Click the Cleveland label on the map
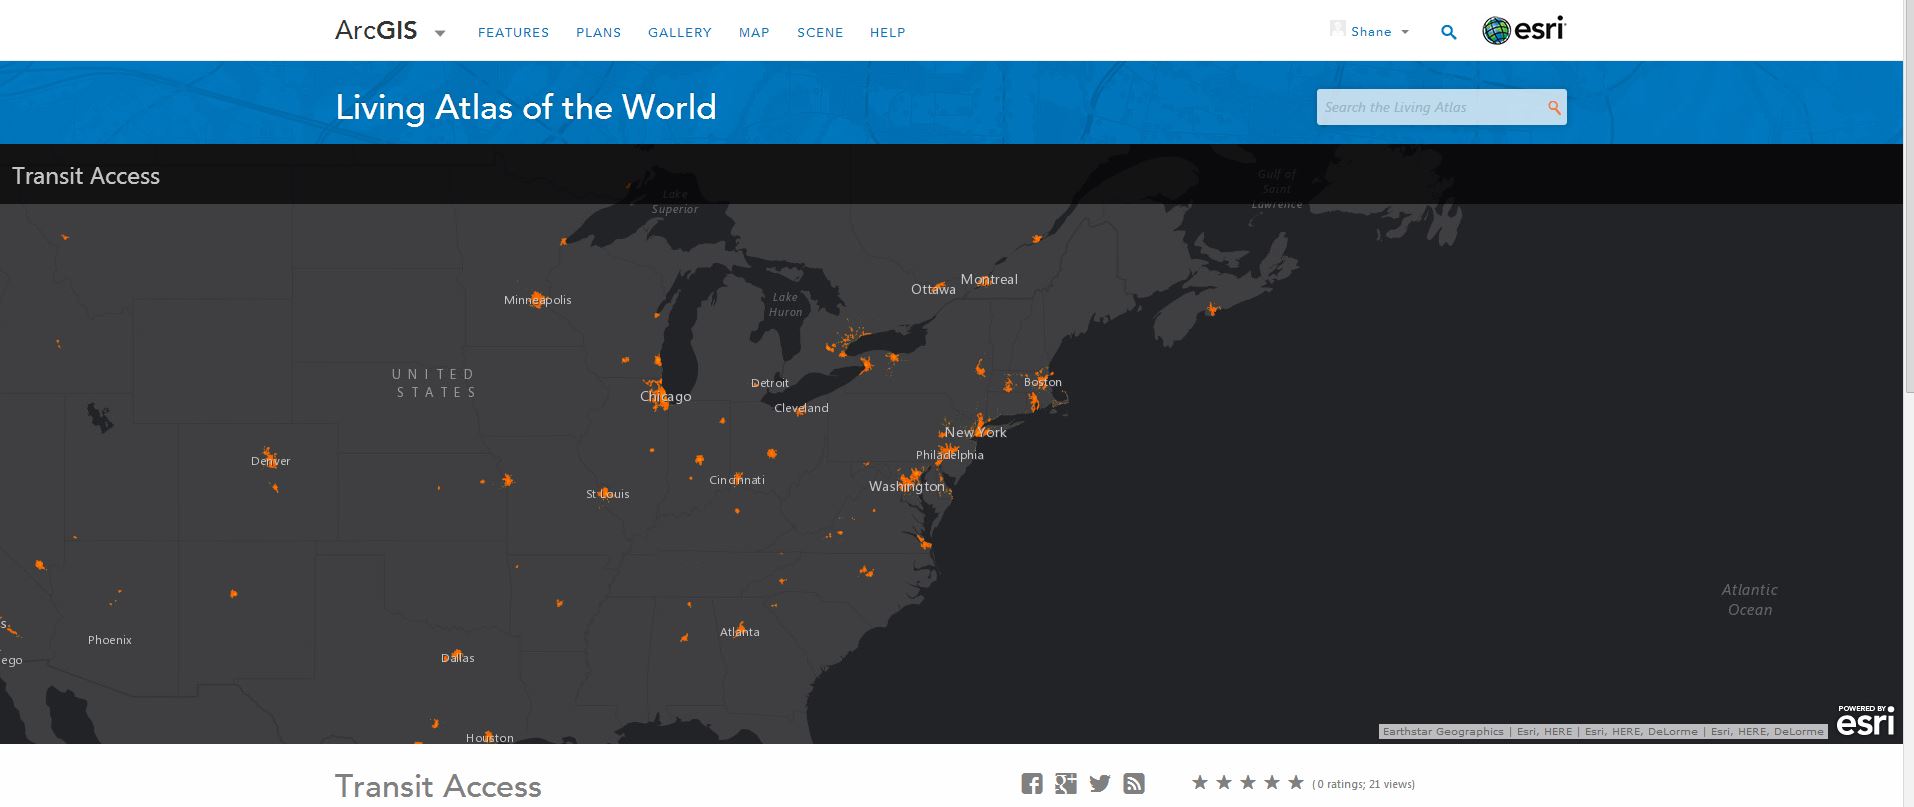The height and width of the screenshot is (807, 1914). [x=801, y=408]
